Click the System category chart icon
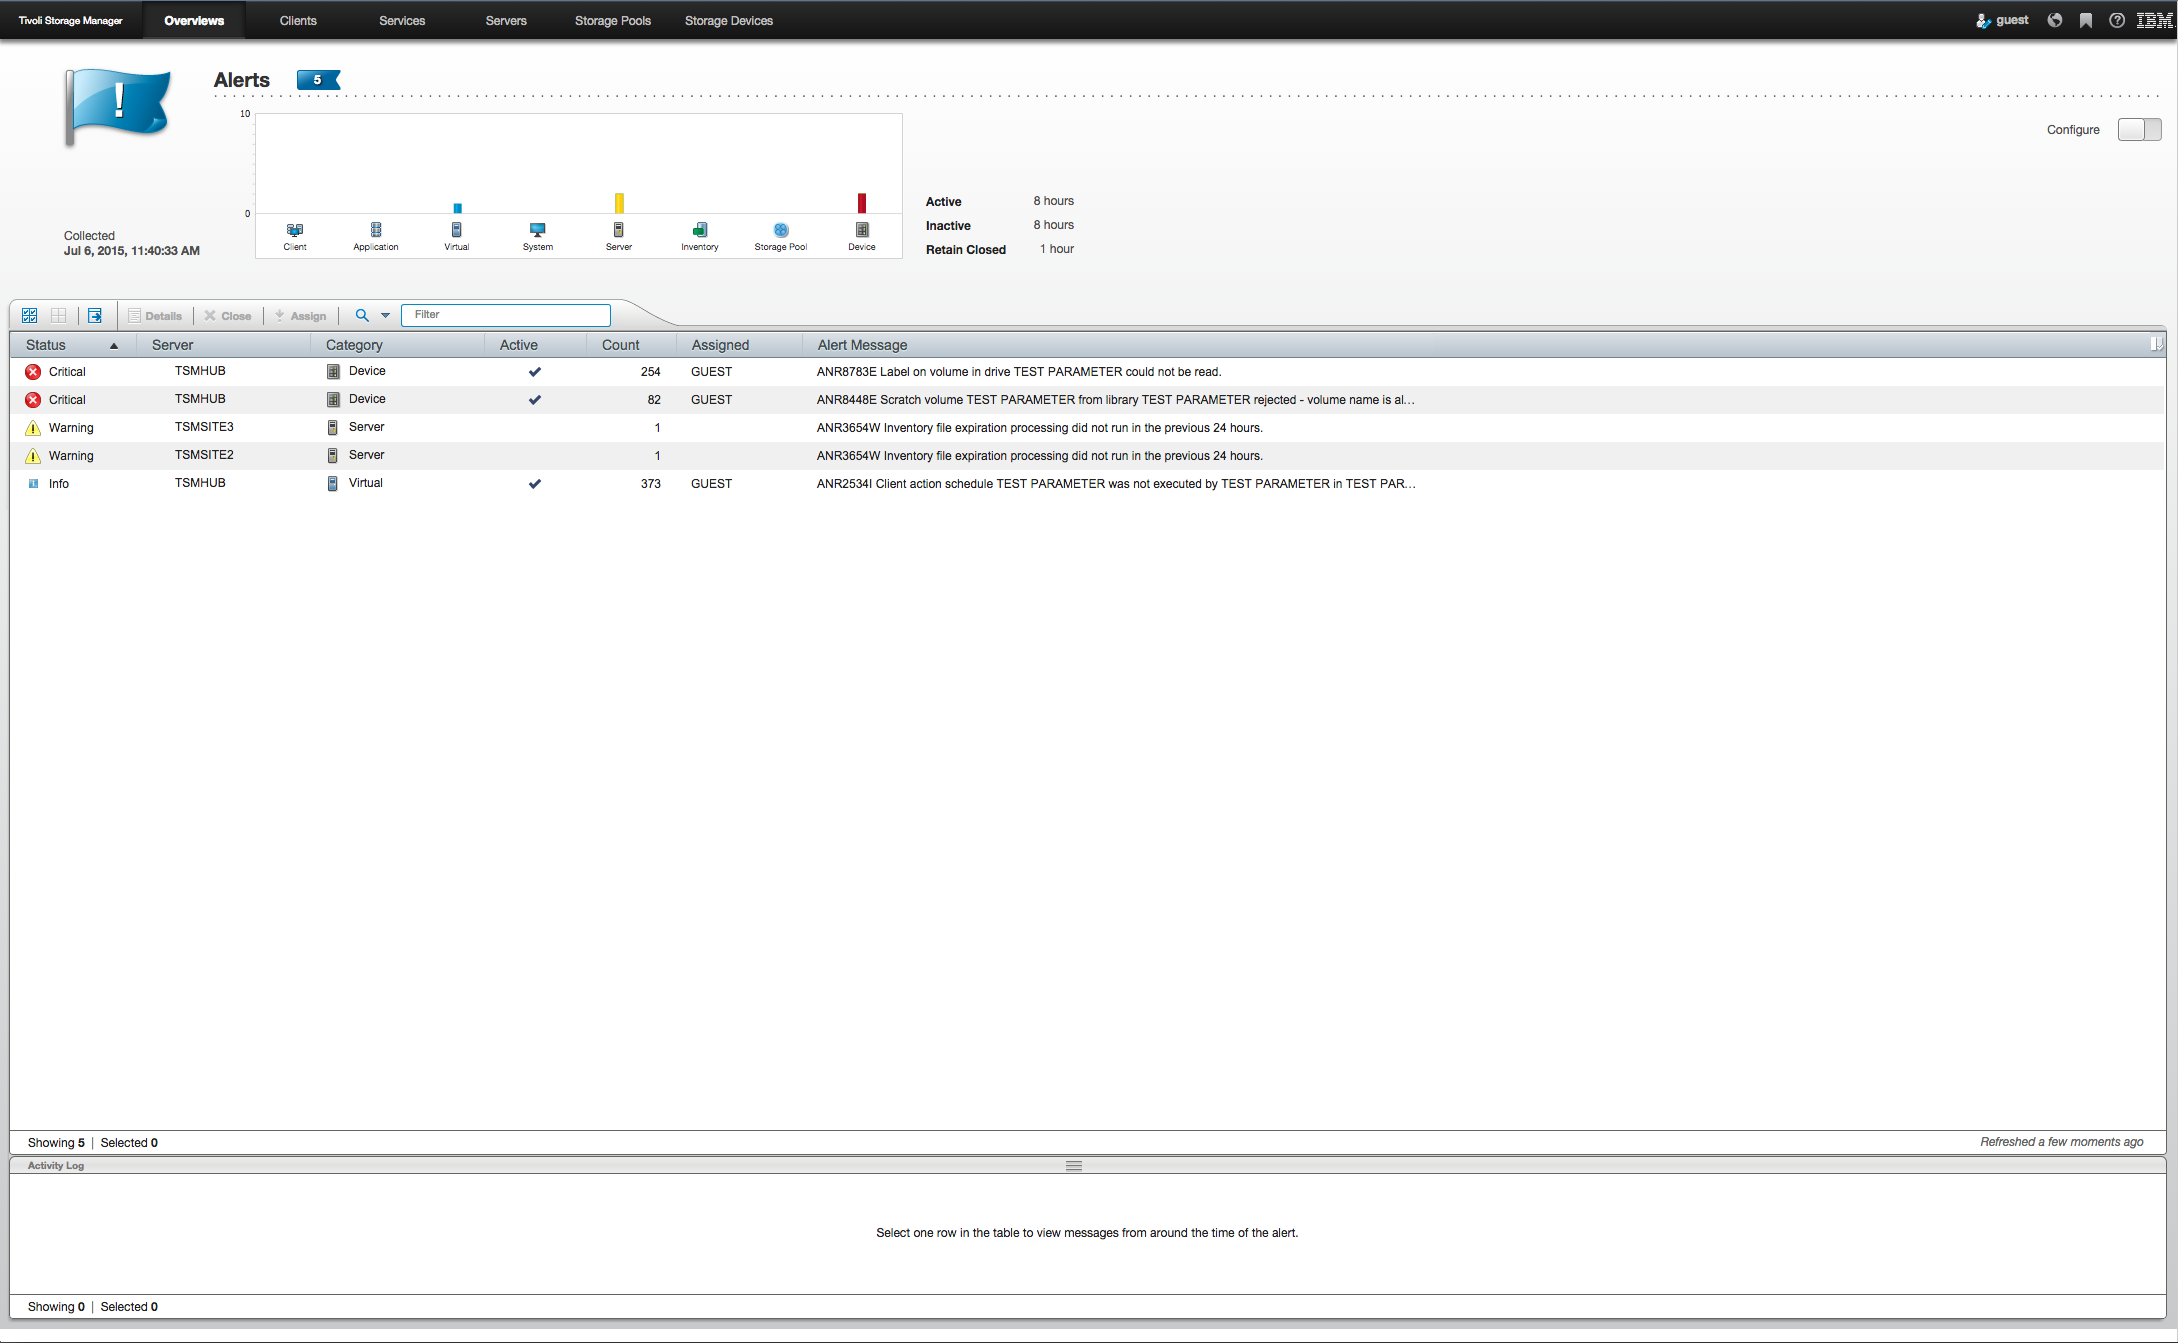This screenshot has height=1343, width=2178. [x=538, y=230]
